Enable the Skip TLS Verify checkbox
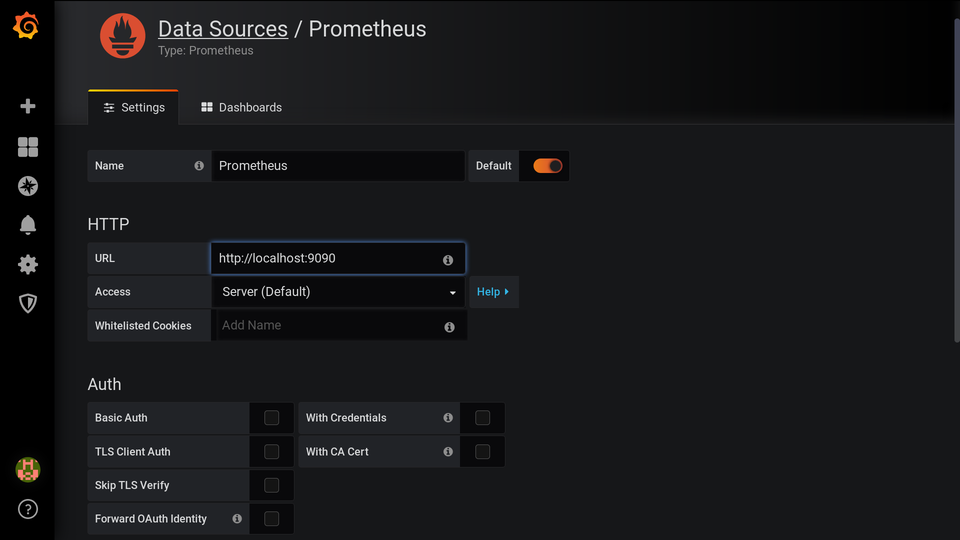Screen dimensions: 960x540 pos(271,485)
